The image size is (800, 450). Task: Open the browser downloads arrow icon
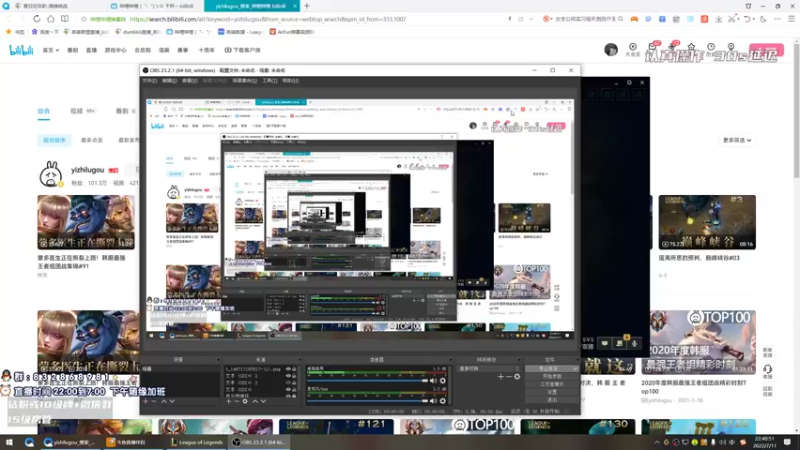click(x=718, y=19)
